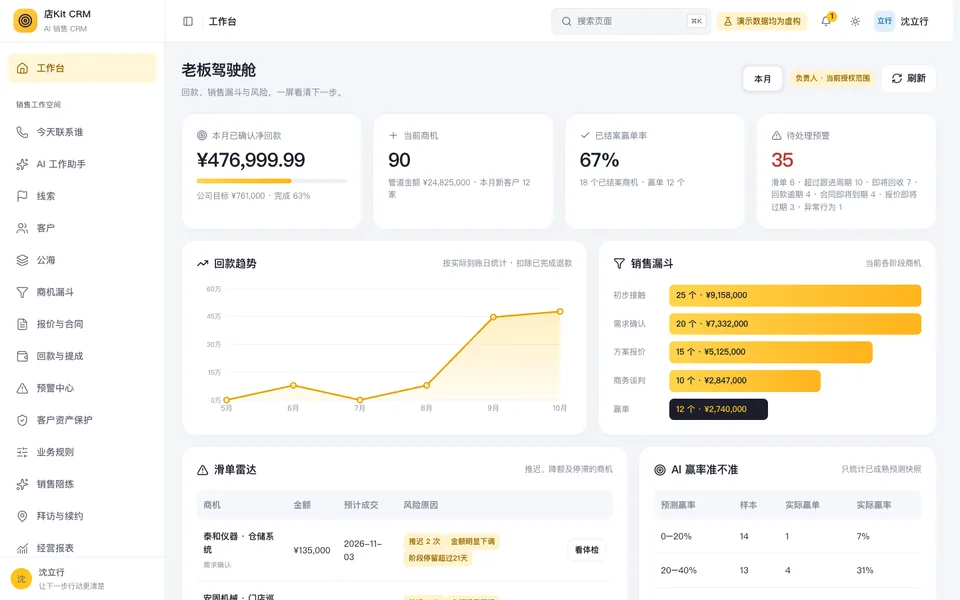Select the 商务谈判 funnel bar 10 个

[x=744, y=381]
